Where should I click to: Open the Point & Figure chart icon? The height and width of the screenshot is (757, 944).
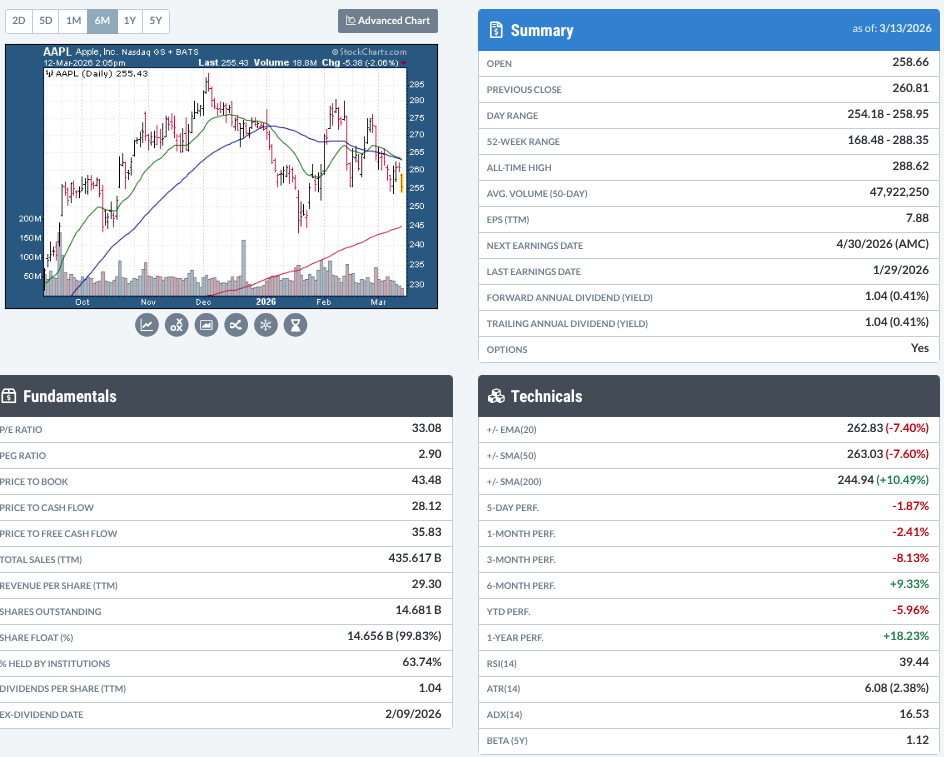(176, 325)
